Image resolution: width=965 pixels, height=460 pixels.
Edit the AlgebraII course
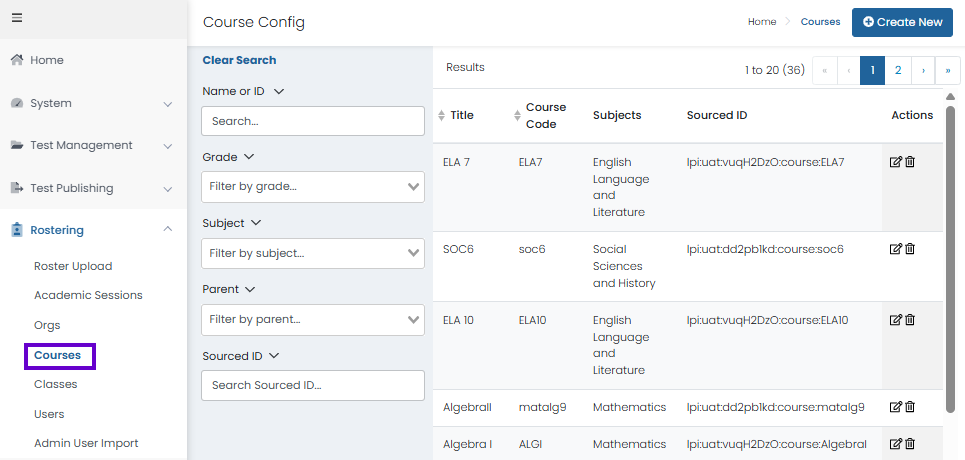[896, 406]
